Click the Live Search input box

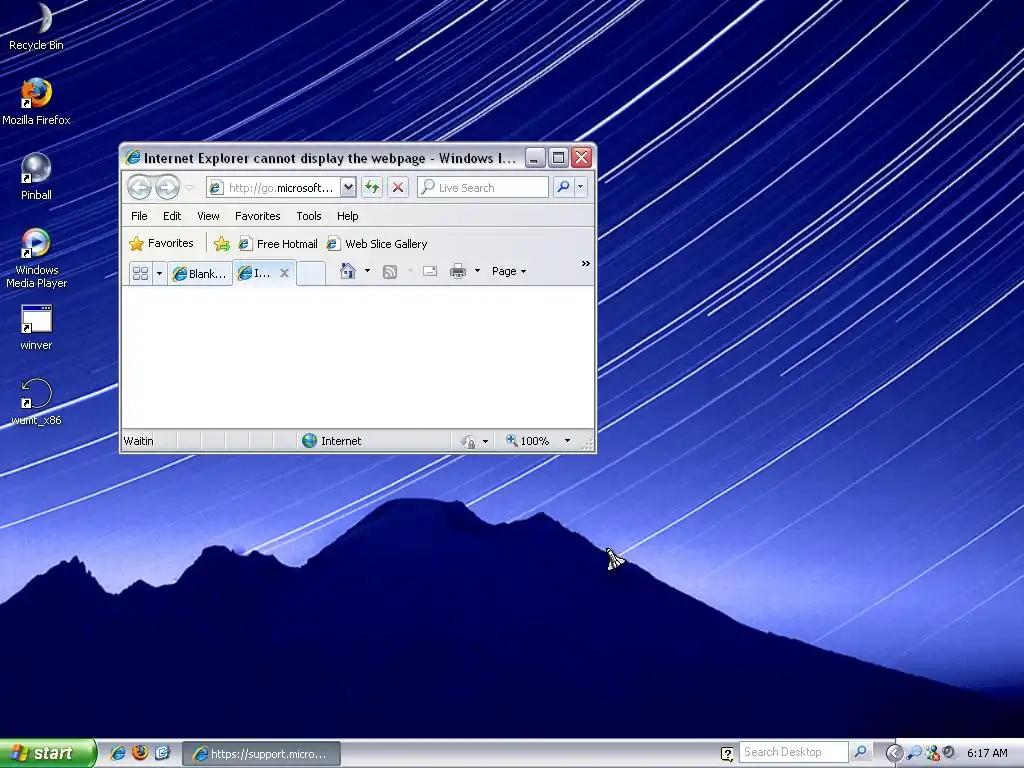pos(483,187)
